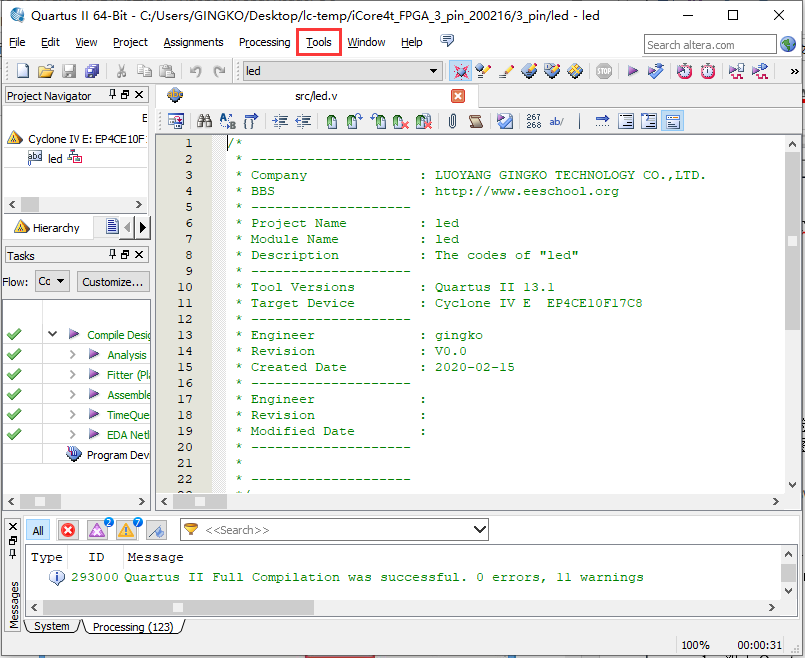Expand the Fitter task node

point(72,375)
